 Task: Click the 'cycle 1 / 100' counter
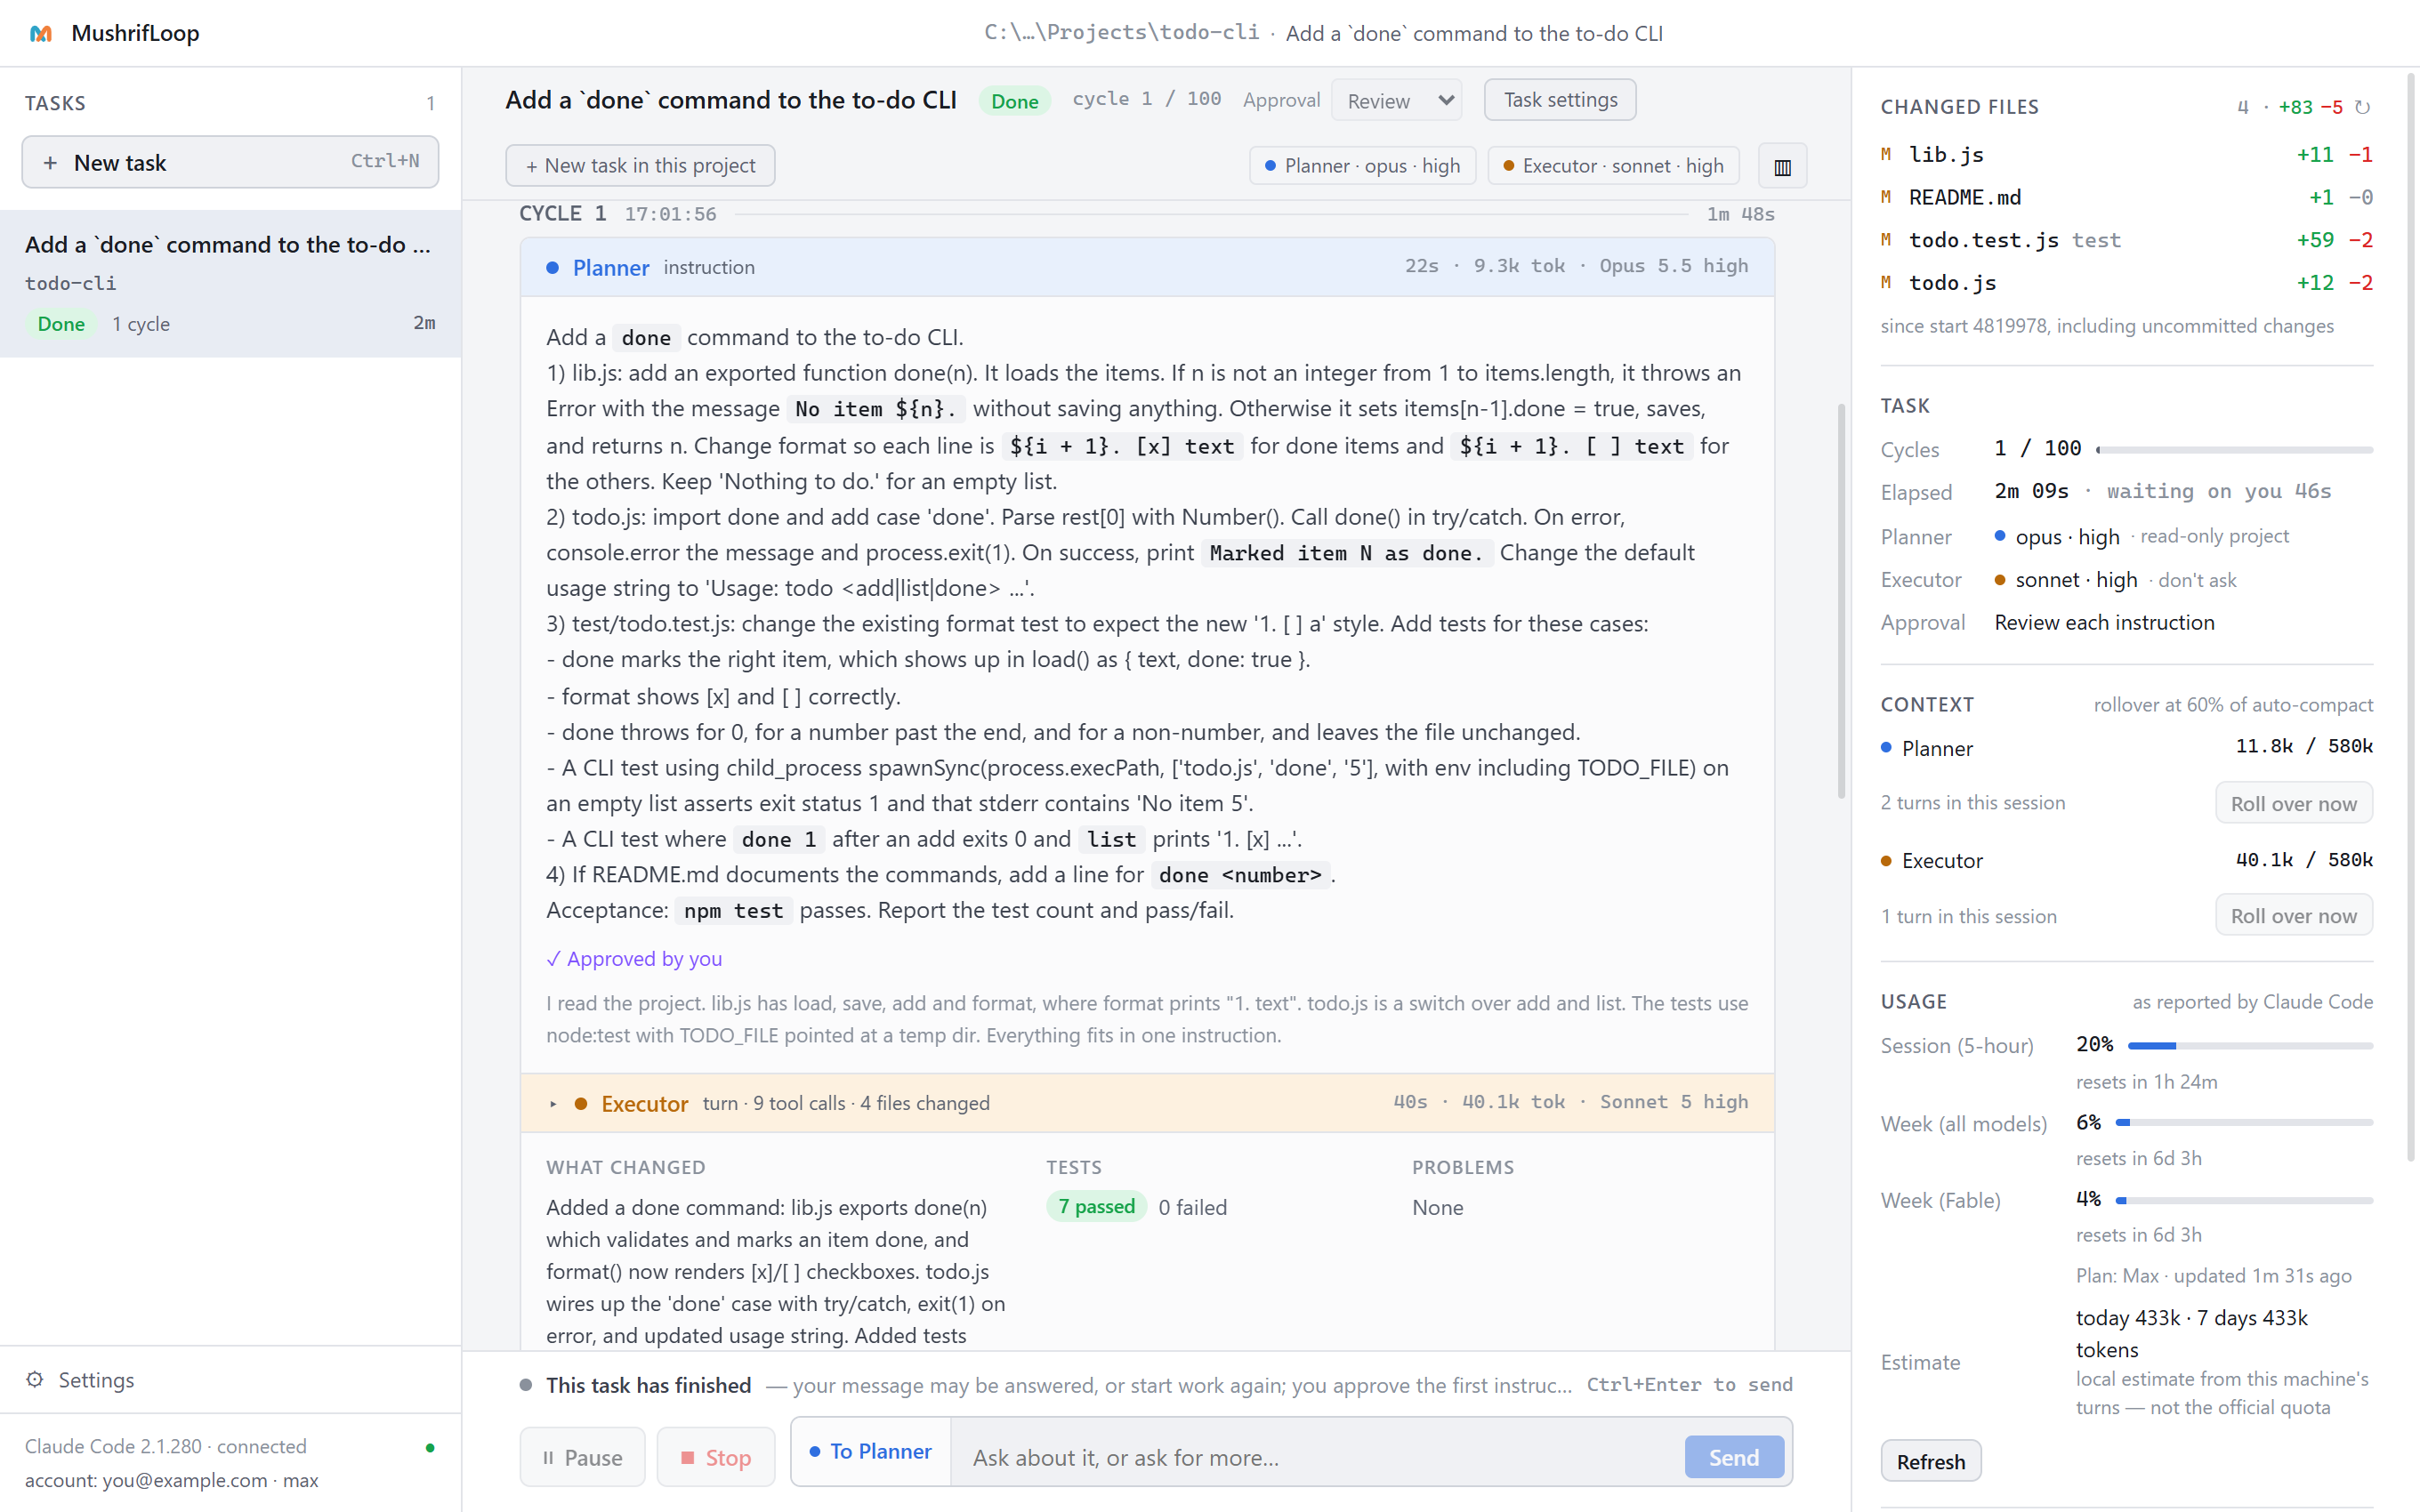1147,99
